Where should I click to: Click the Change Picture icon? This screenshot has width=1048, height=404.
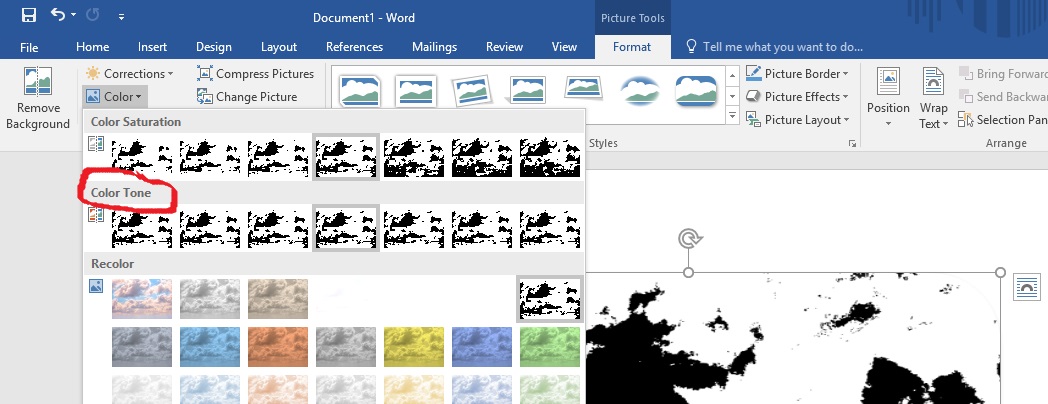(205, 97)
